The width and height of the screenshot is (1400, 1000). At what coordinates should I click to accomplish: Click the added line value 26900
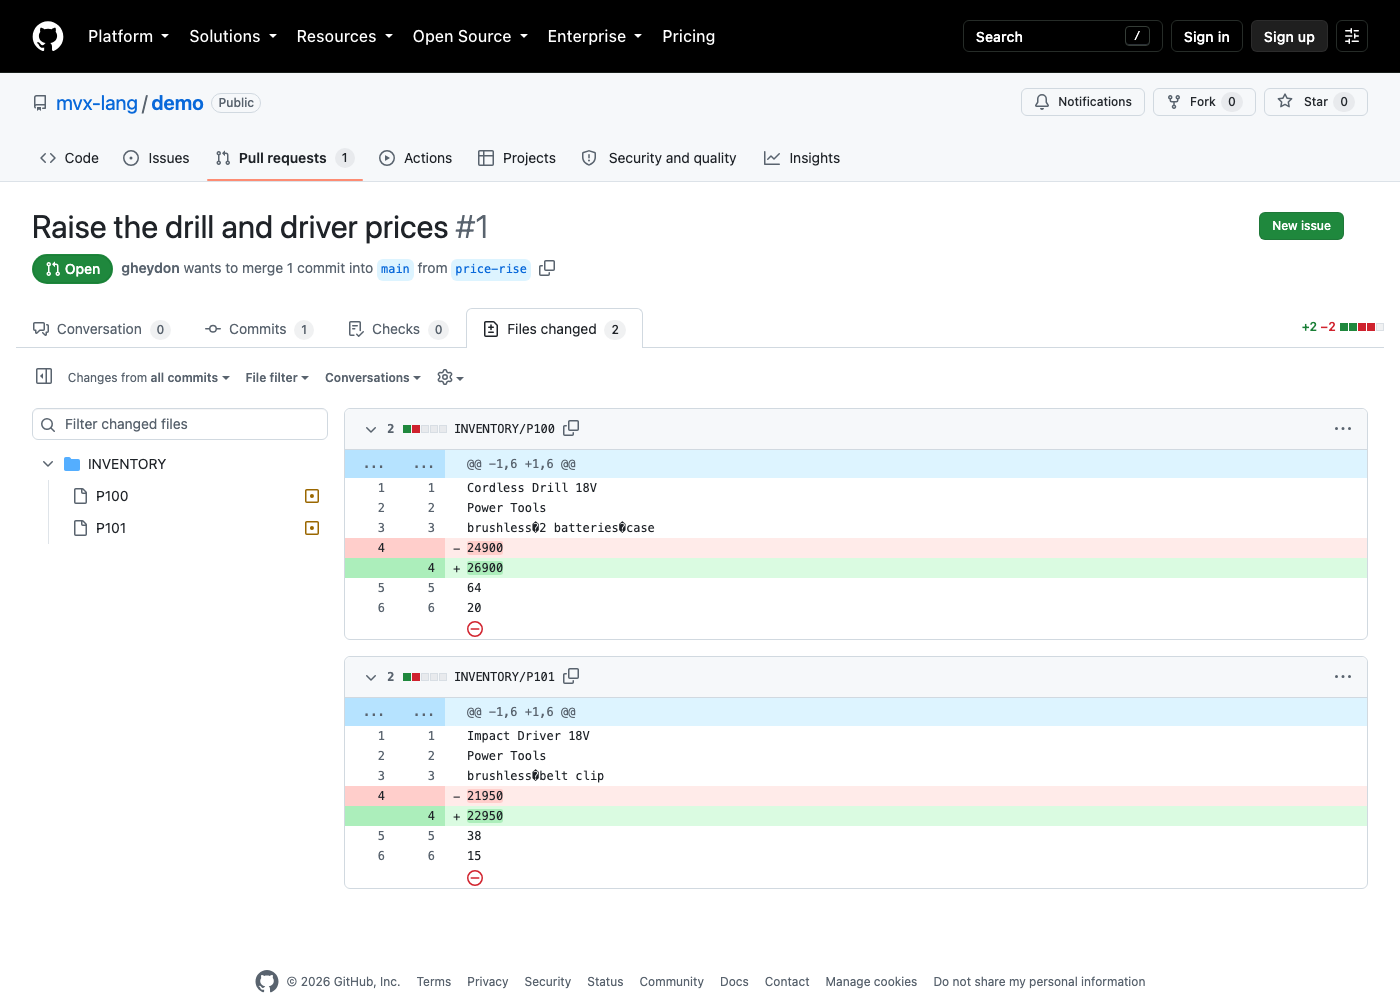(485, 568)
